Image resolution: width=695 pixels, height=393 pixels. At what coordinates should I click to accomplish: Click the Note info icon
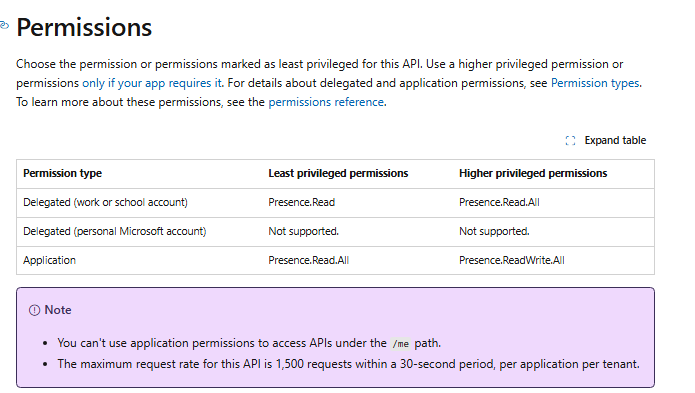point(34,310)
